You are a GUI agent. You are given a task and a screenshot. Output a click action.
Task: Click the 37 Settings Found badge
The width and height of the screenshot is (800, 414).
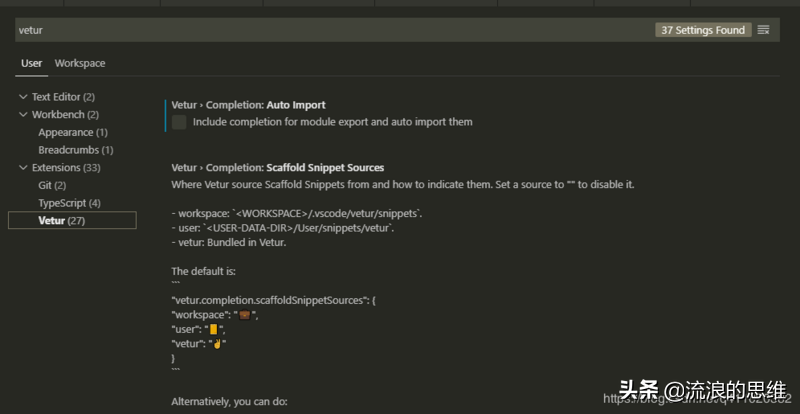point(703,30)
